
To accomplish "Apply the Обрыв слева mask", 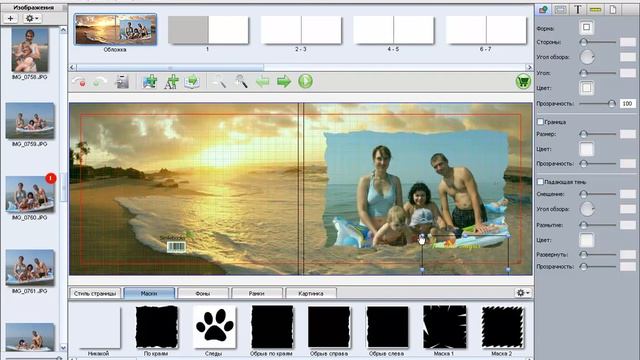I will point(387,327).
